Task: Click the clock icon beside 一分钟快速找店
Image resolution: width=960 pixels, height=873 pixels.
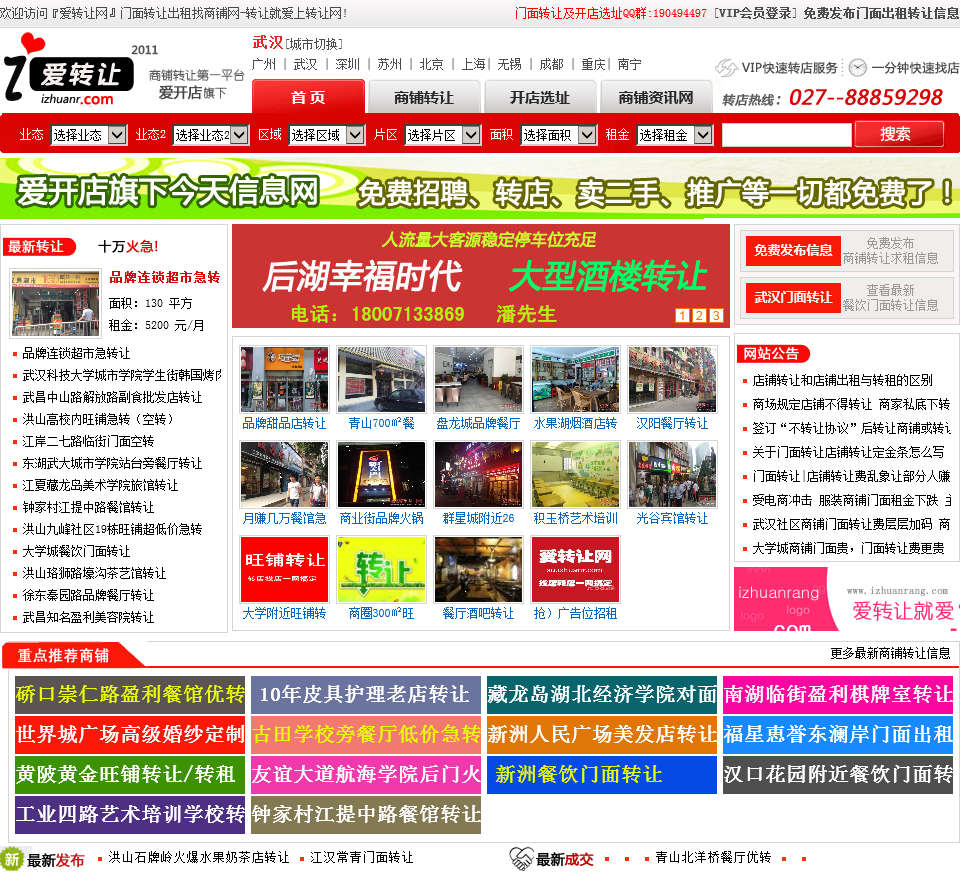Action: point(858,67)
